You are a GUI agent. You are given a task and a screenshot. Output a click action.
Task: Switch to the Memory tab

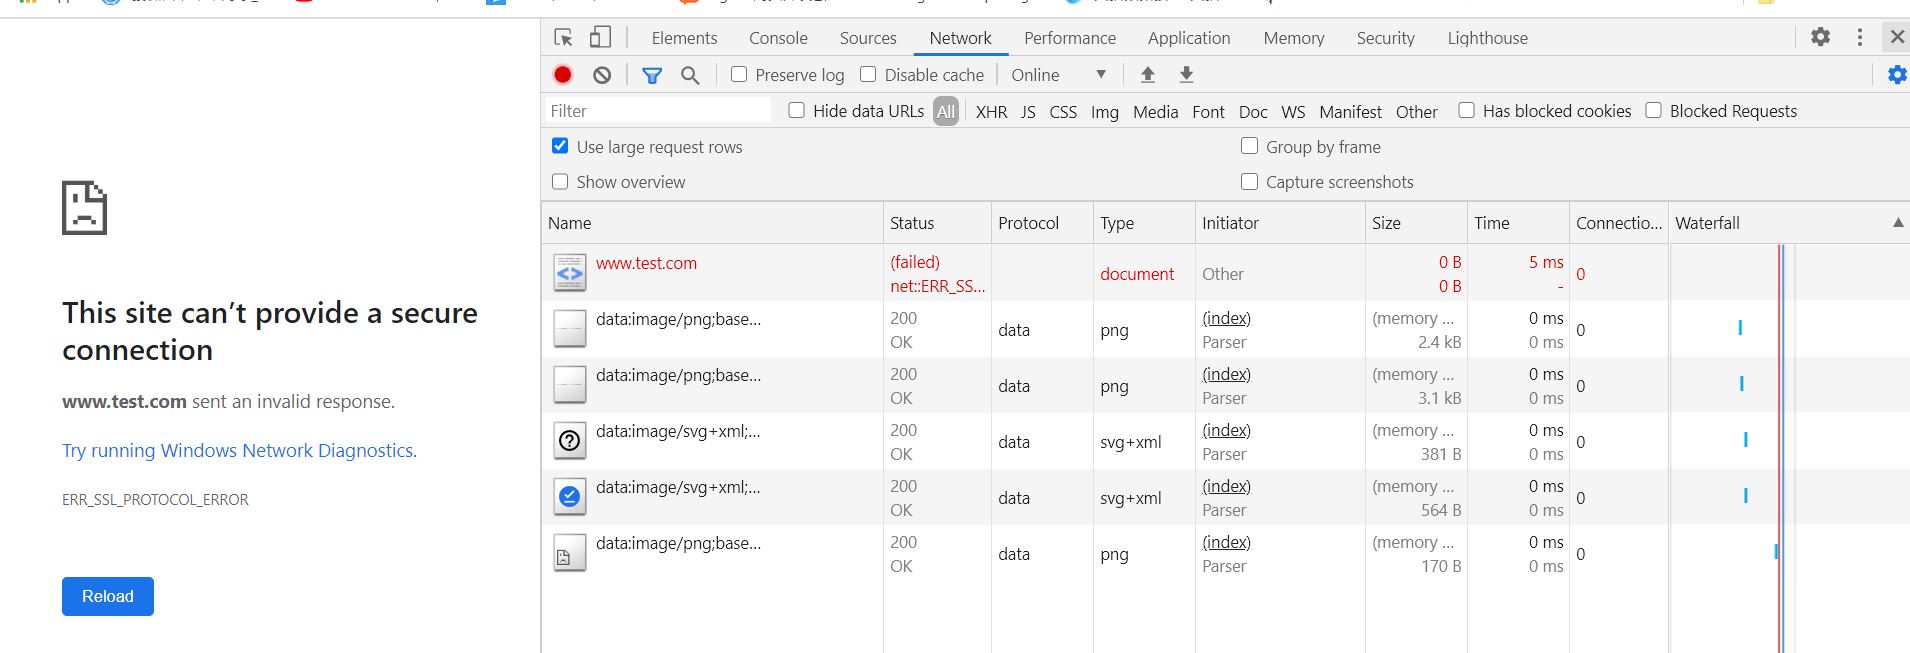1294,38
